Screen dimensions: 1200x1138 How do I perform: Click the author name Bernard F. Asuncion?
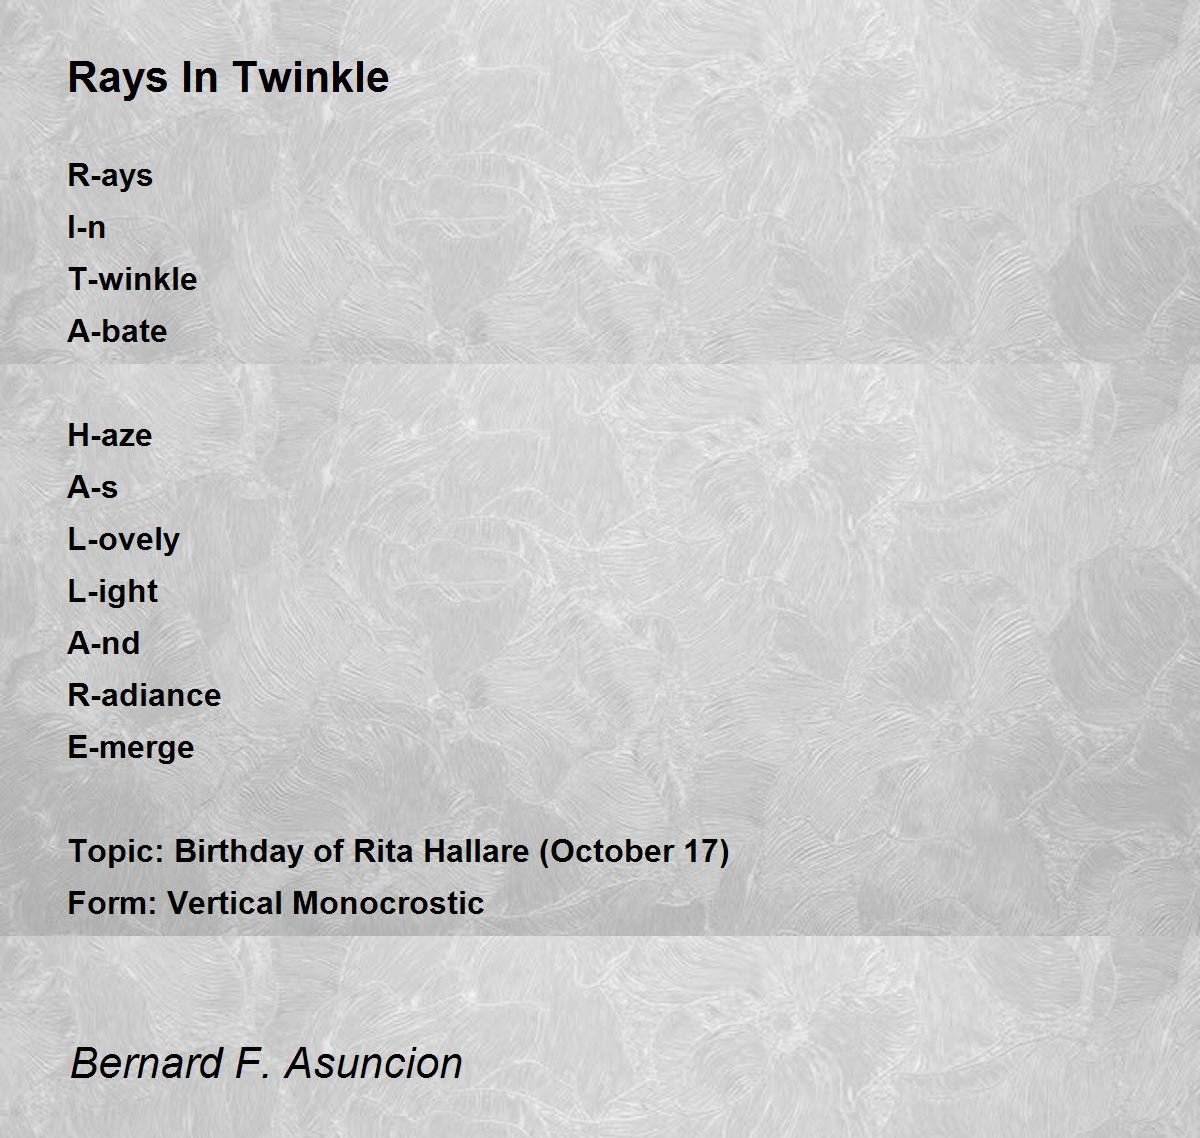tap(267, 1063)
